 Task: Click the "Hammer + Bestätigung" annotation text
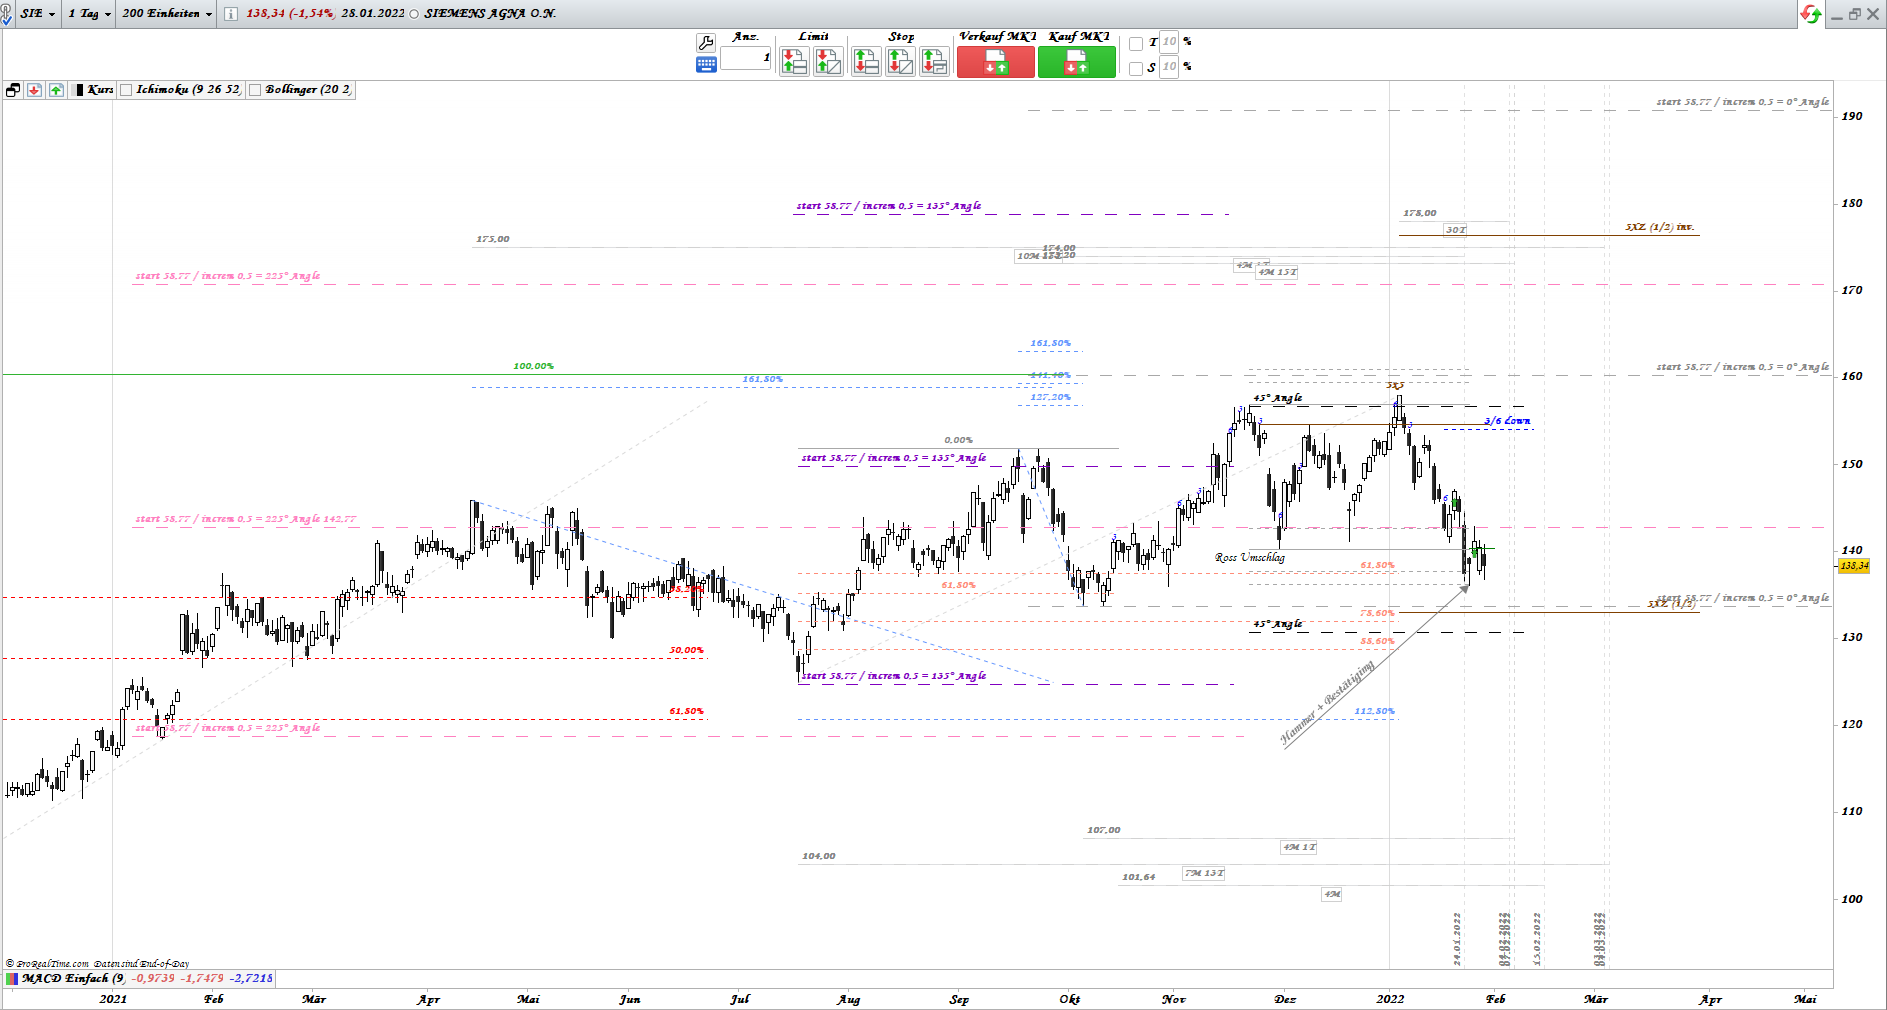pyautogui.click(x=1328, y=702)
